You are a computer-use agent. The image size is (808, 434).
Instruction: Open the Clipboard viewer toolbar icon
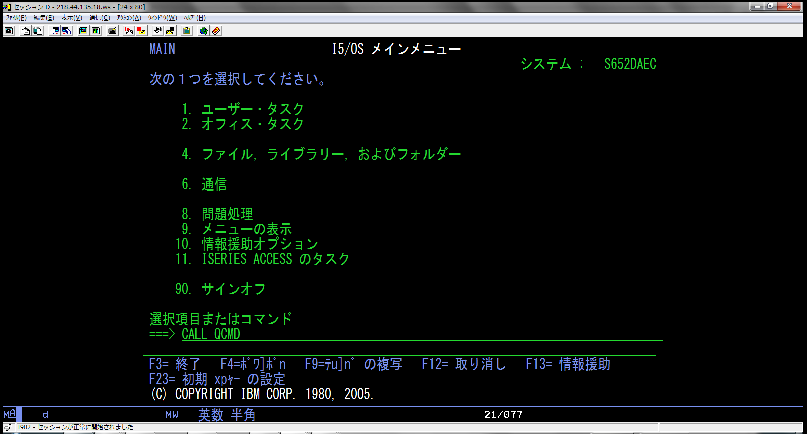click(x=187, y=30)
